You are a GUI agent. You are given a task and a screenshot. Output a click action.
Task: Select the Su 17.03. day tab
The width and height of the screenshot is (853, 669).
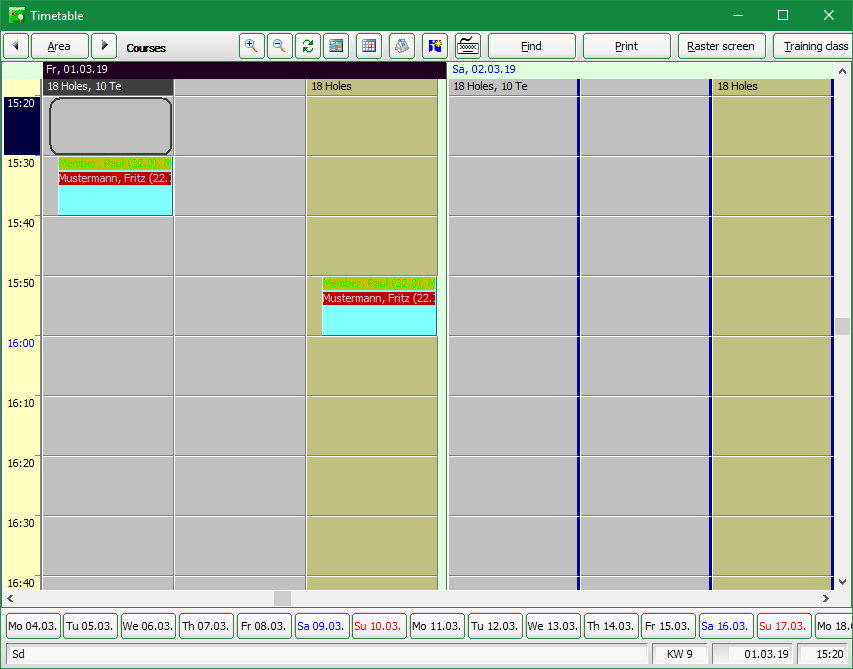pyautogui.click(x=784, y=626)
